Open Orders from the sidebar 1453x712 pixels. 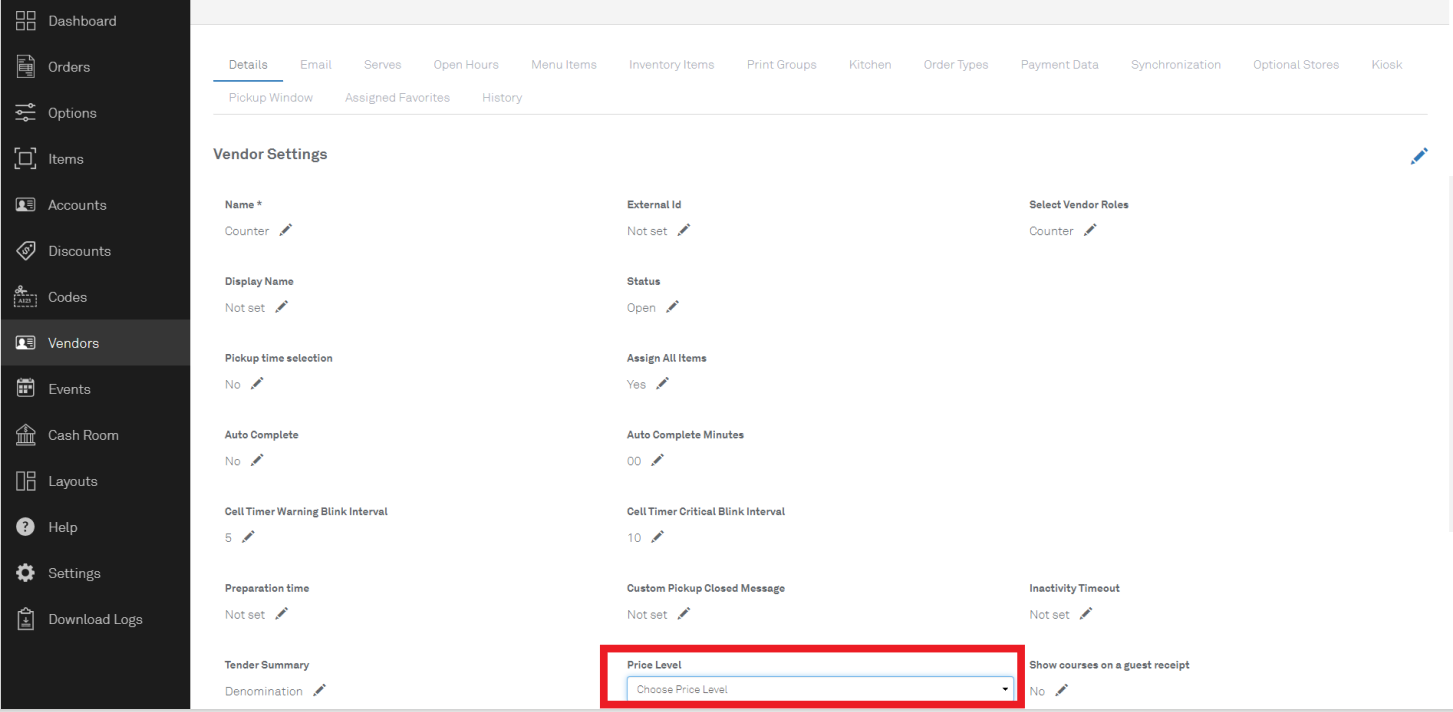click(68, 67)
